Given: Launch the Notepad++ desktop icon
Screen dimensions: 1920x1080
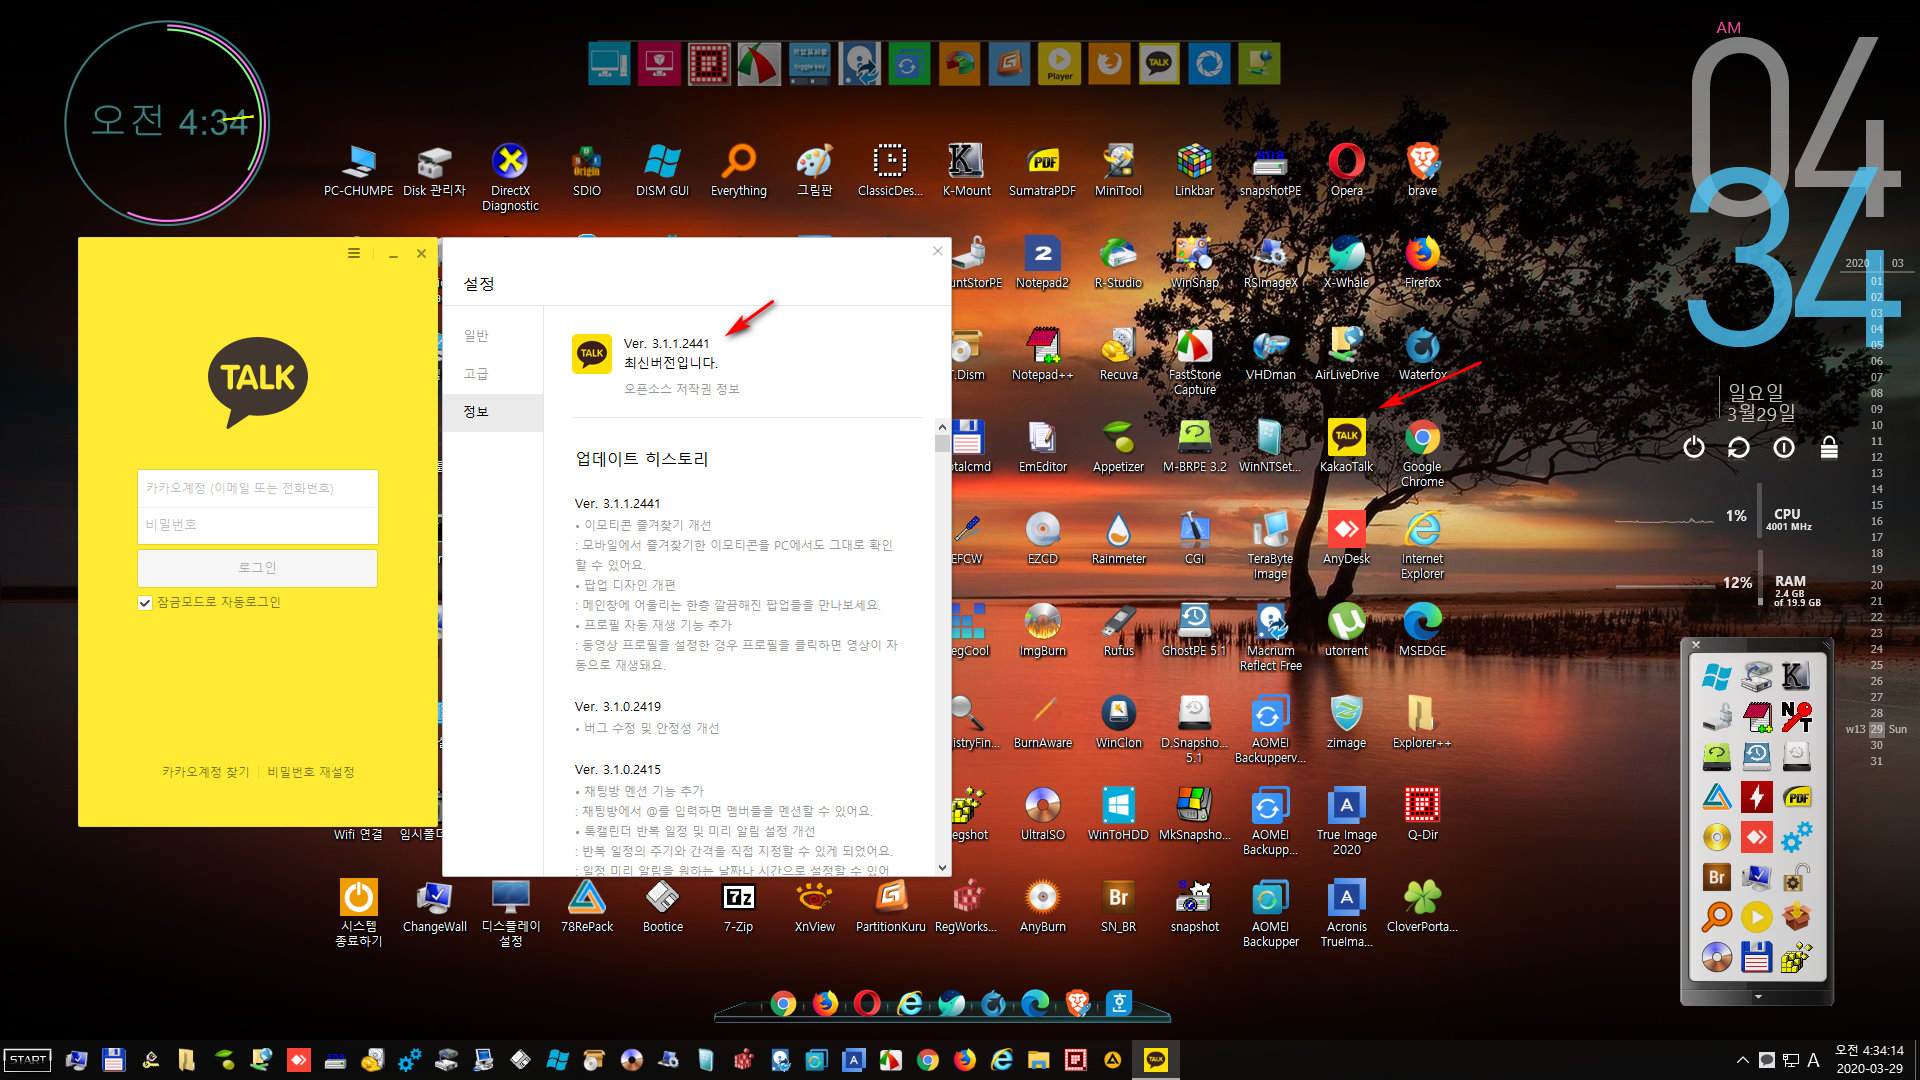Looking at the screenshot, I should (1042, 354).
